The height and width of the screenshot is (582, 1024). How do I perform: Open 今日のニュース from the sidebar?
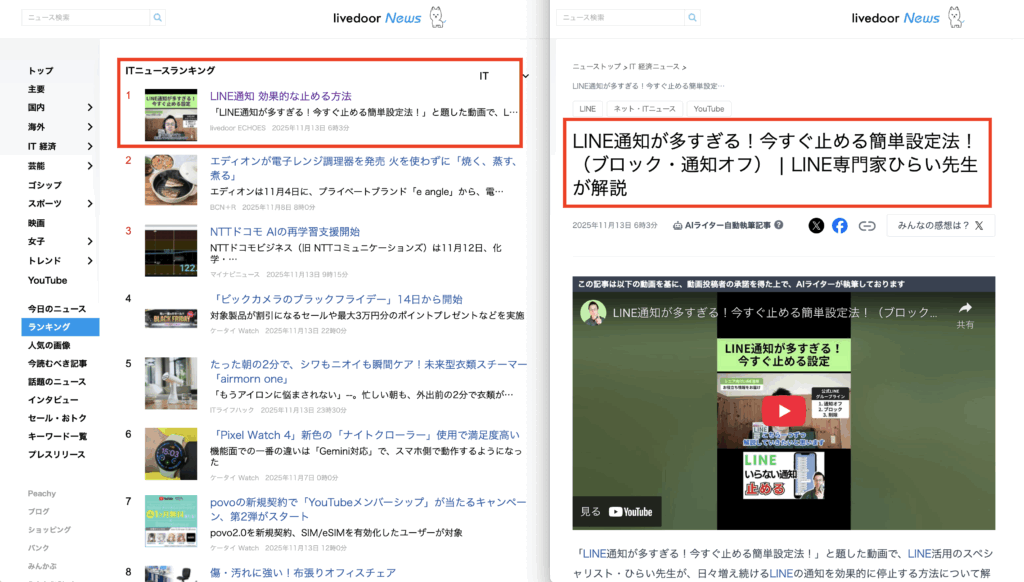click(58, 308)
